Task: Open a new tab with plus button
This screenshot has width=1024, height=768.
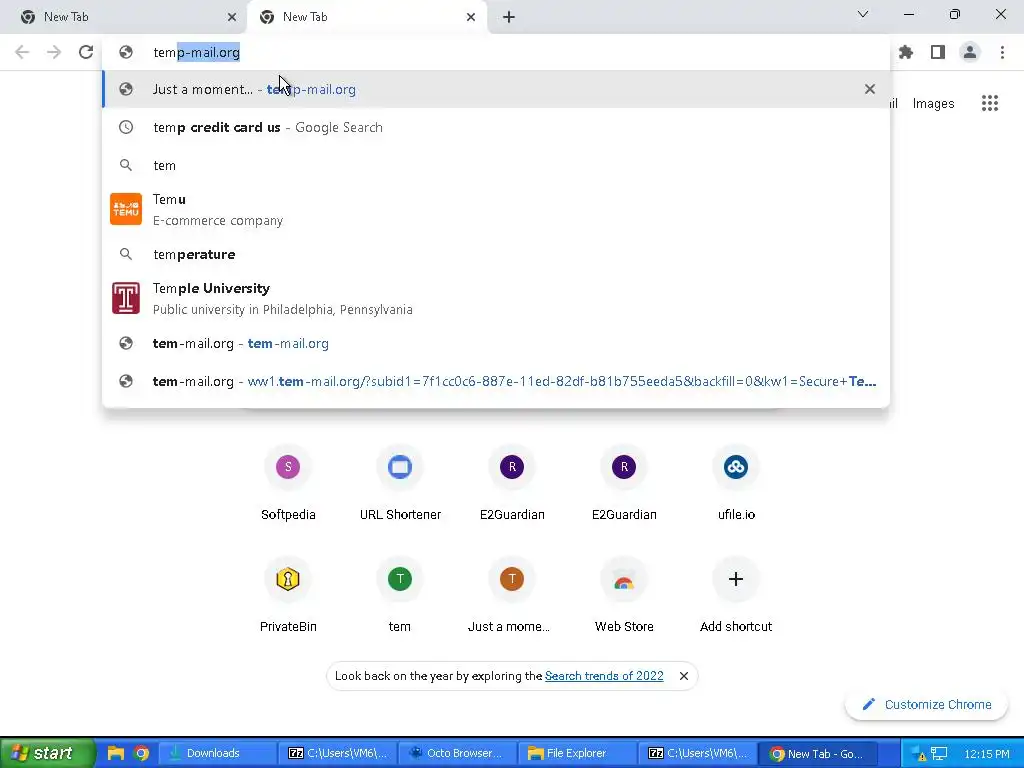Action: 509,17
